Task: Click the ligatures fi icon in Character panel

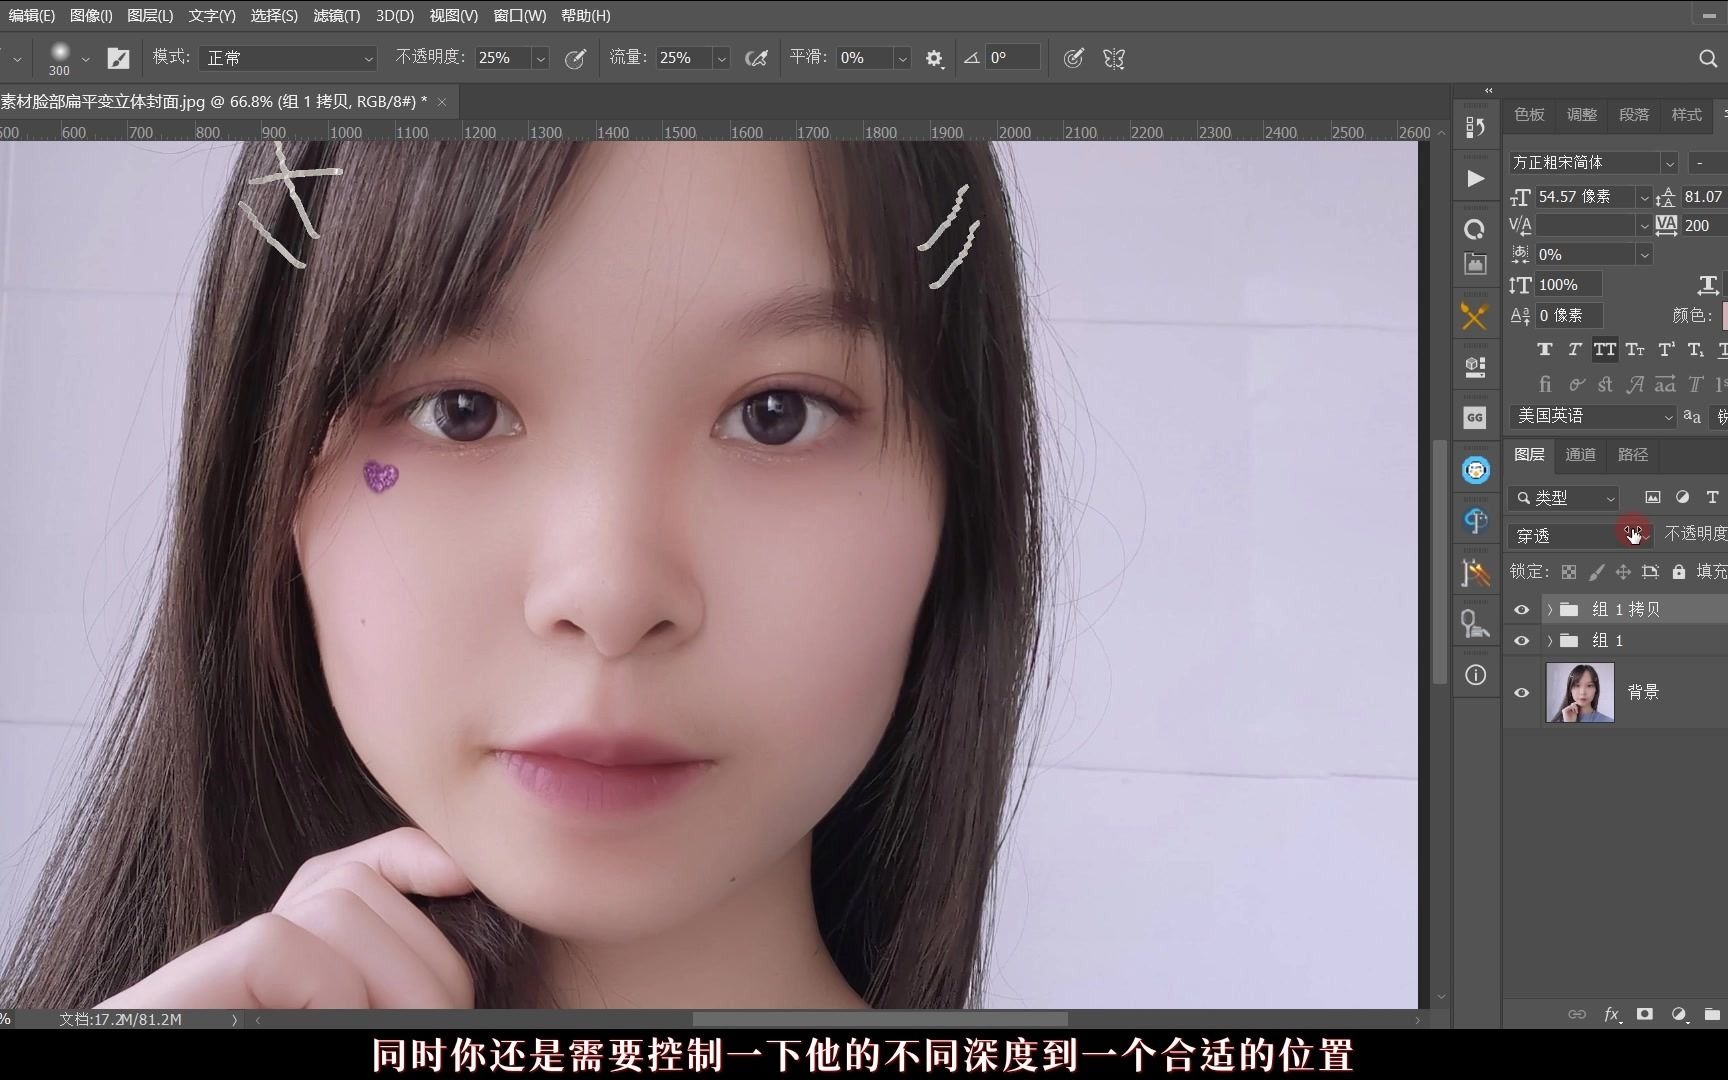Action: (x=1545, y=384)
